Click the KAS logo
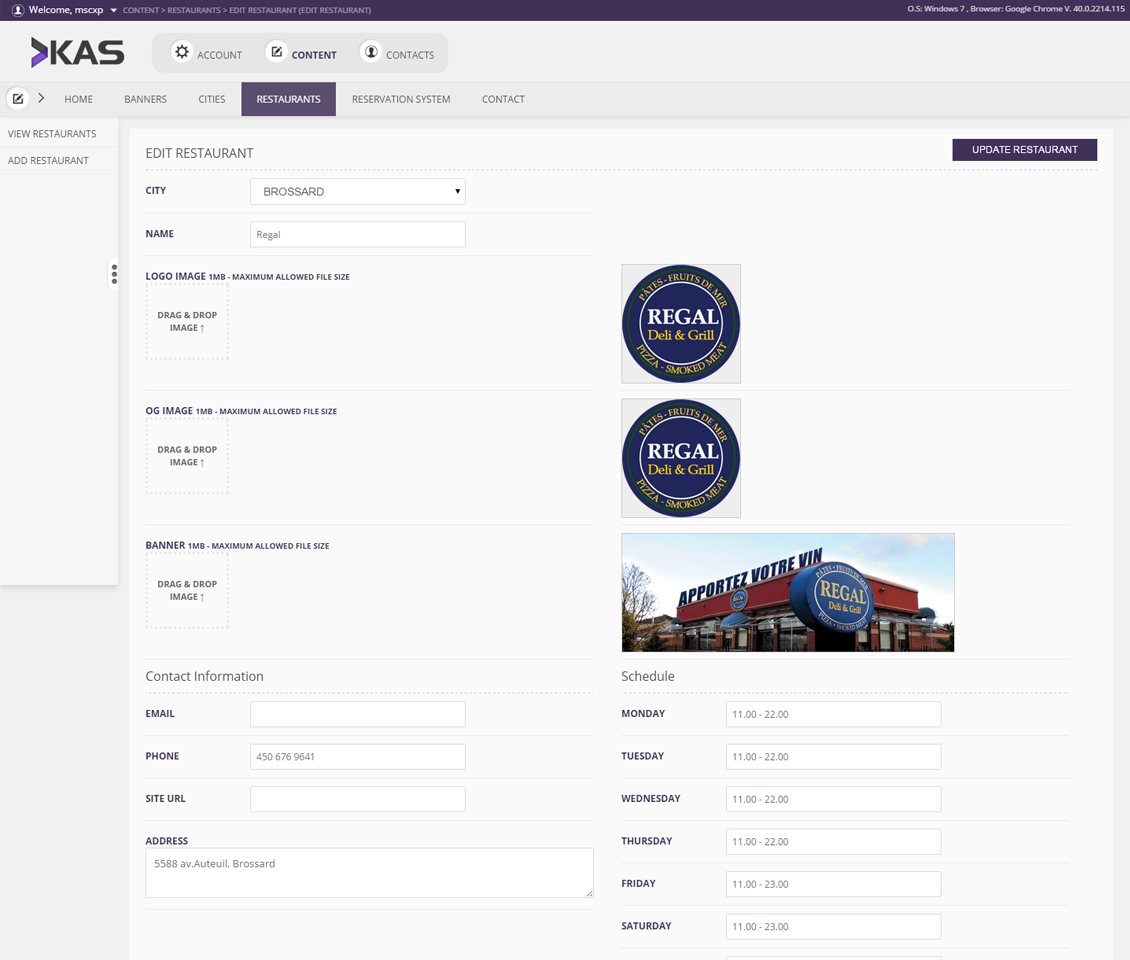1130x960 pixels. pyautogui.click(x=77, y=53)
